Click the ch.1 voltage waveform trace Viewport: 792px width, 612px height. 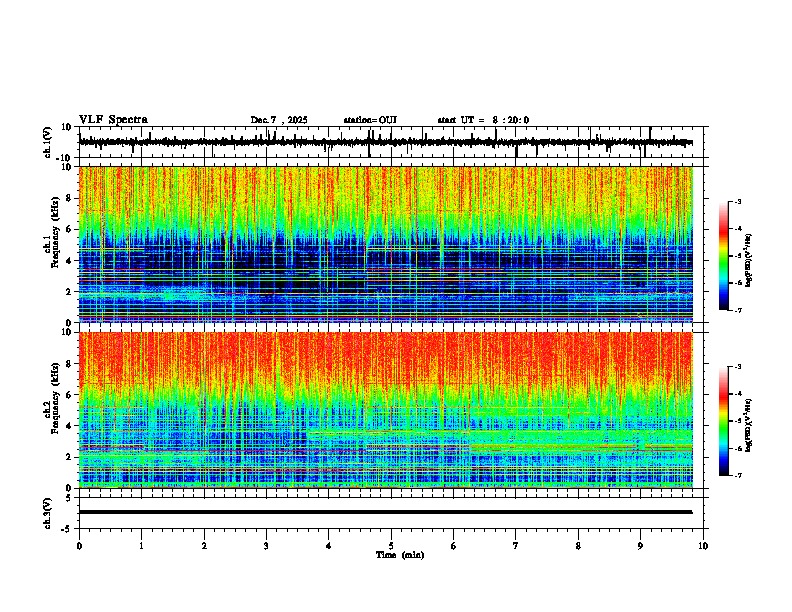(x=385, y=142)
